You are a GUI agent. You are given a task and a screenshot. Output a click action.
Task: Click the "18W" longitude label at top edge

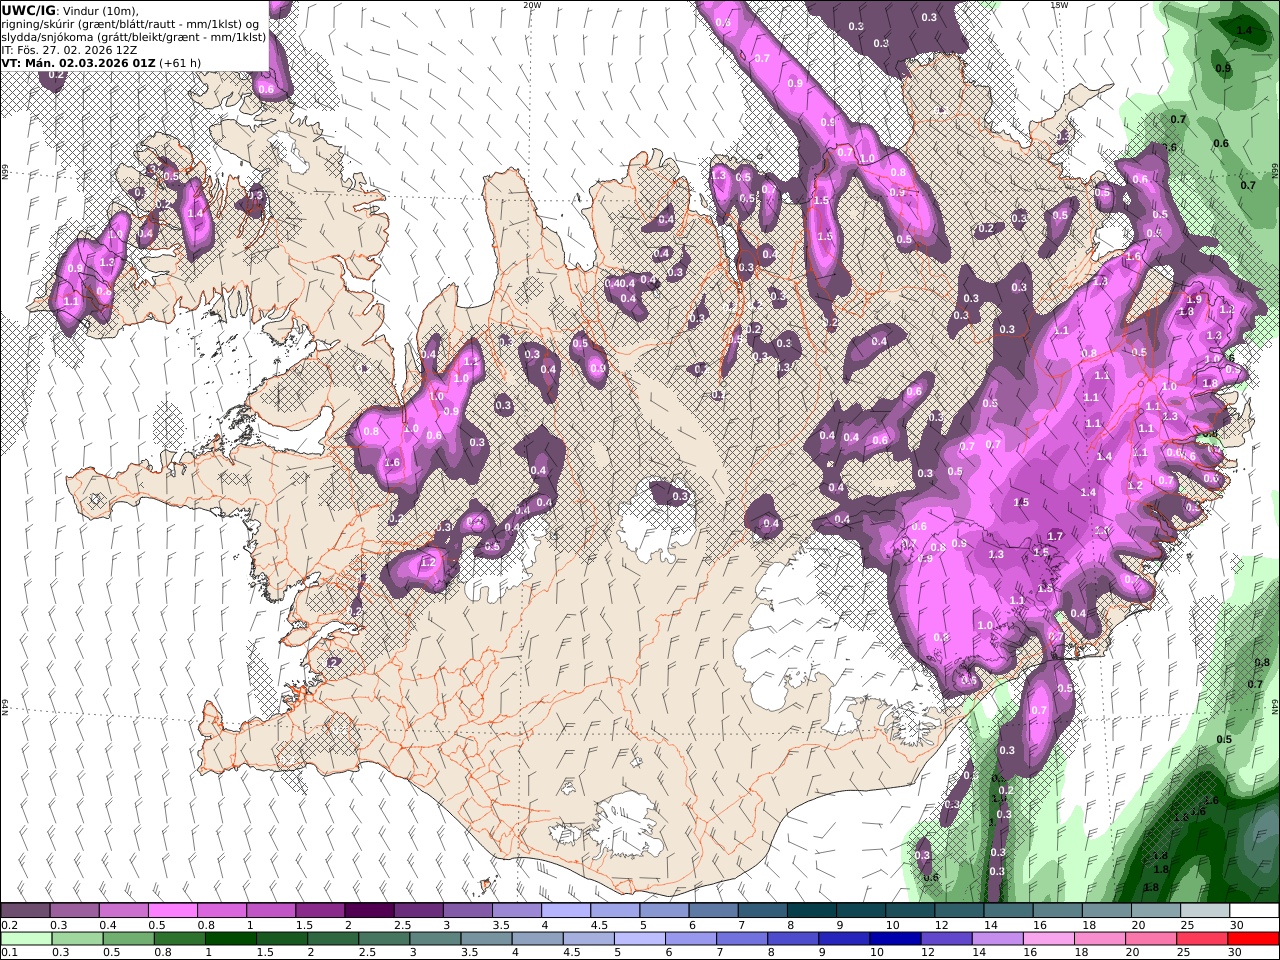(x=1059, y=5)
